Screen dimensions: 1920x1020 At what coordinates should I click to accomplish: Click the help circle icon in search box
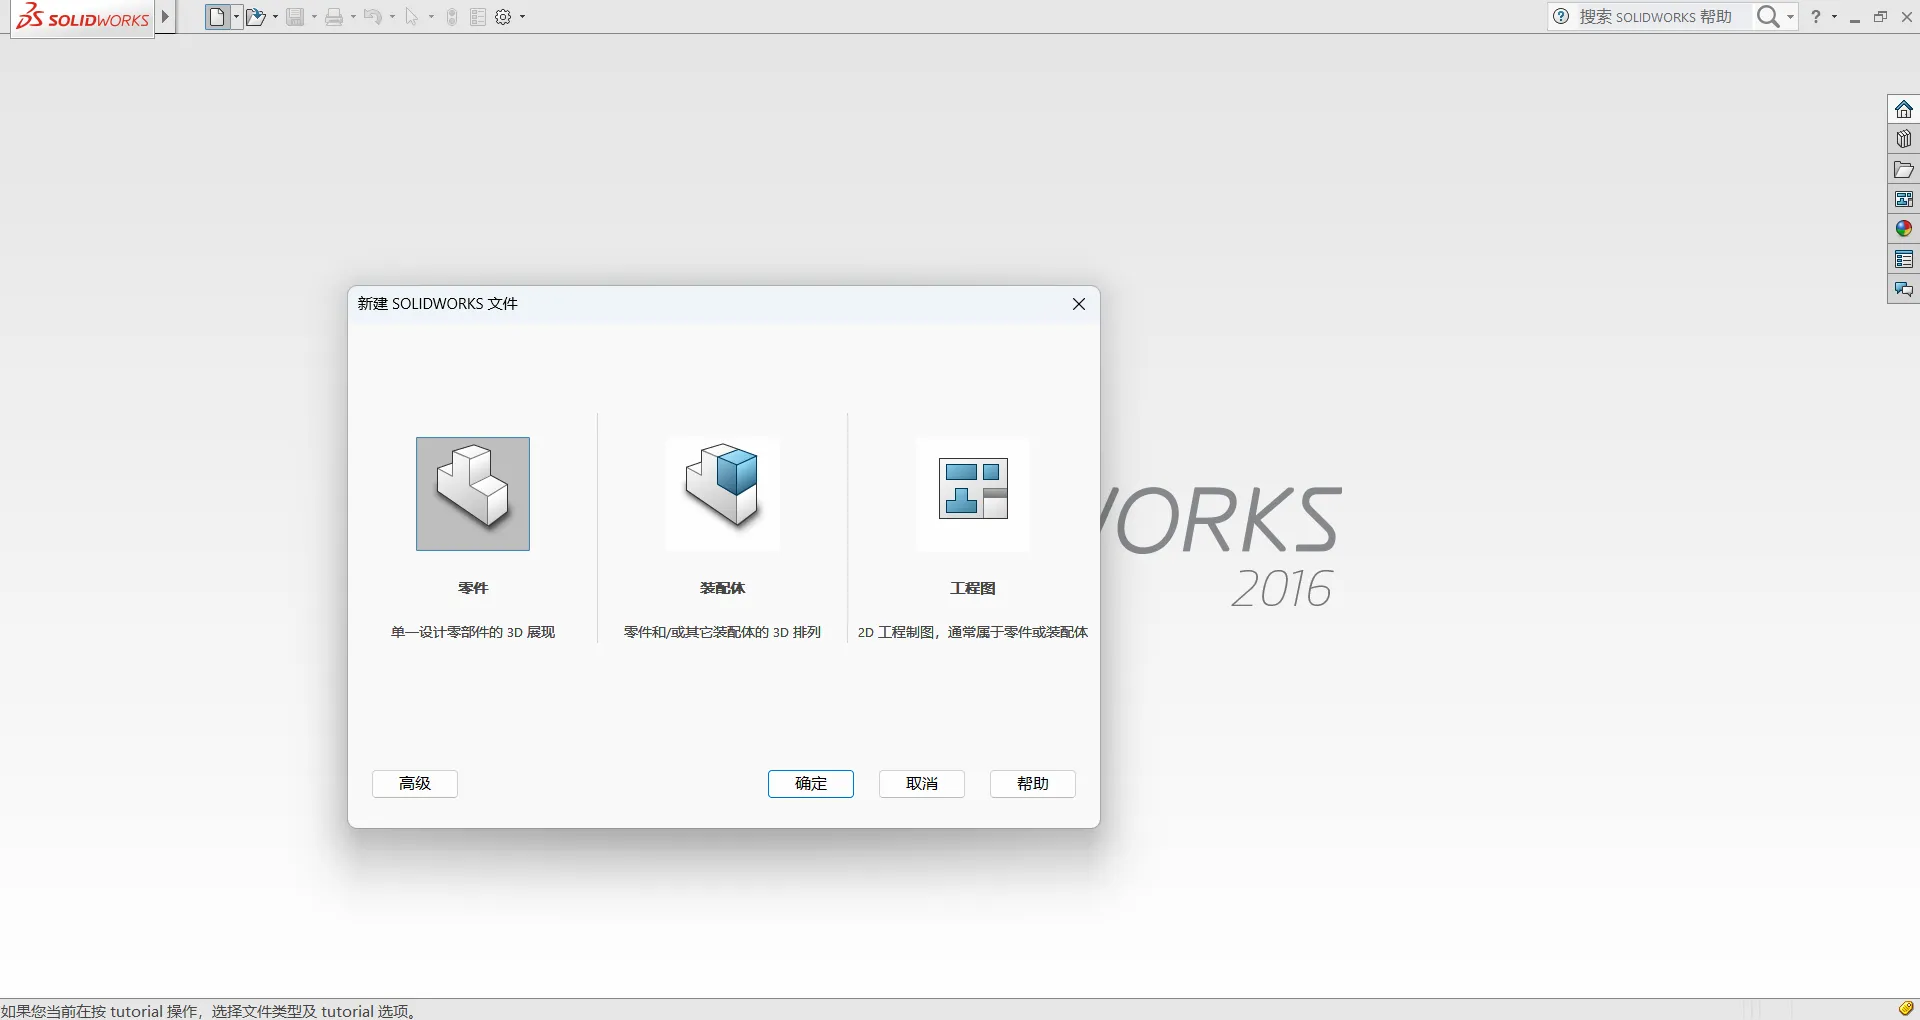pos(1562,16)
